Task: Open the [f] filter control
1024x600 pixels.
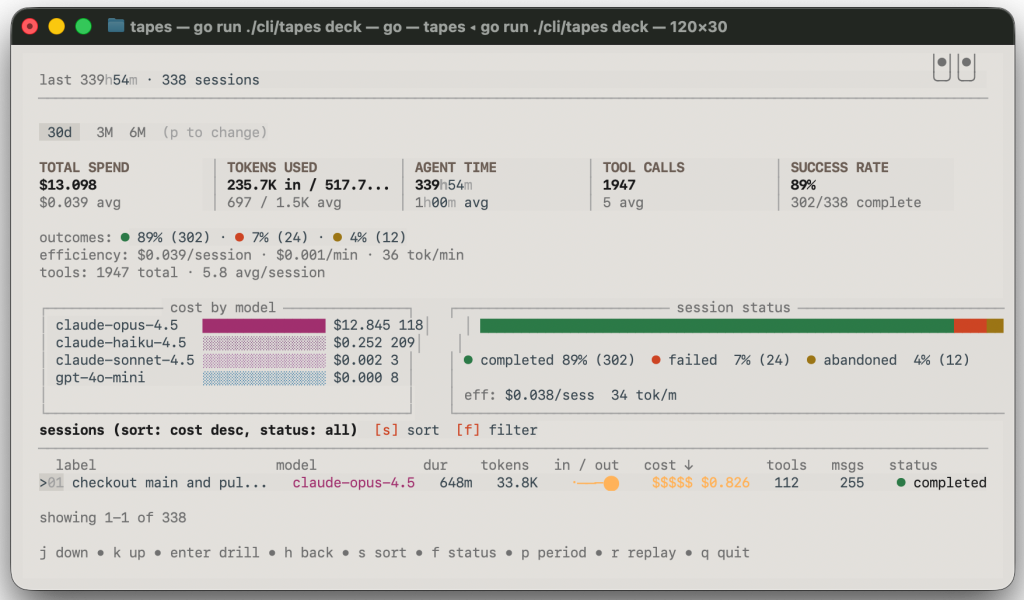Action: pos(496,430)
